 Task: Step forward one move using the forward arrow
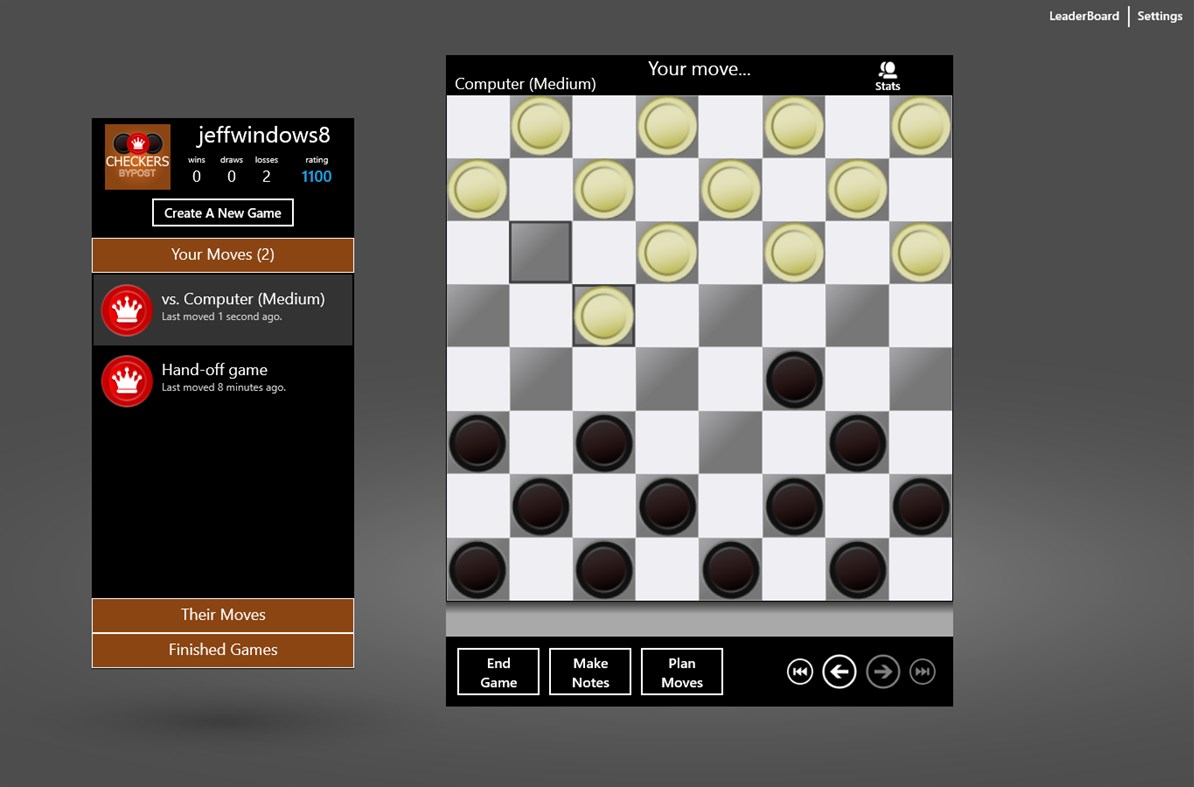pos(883,671)
